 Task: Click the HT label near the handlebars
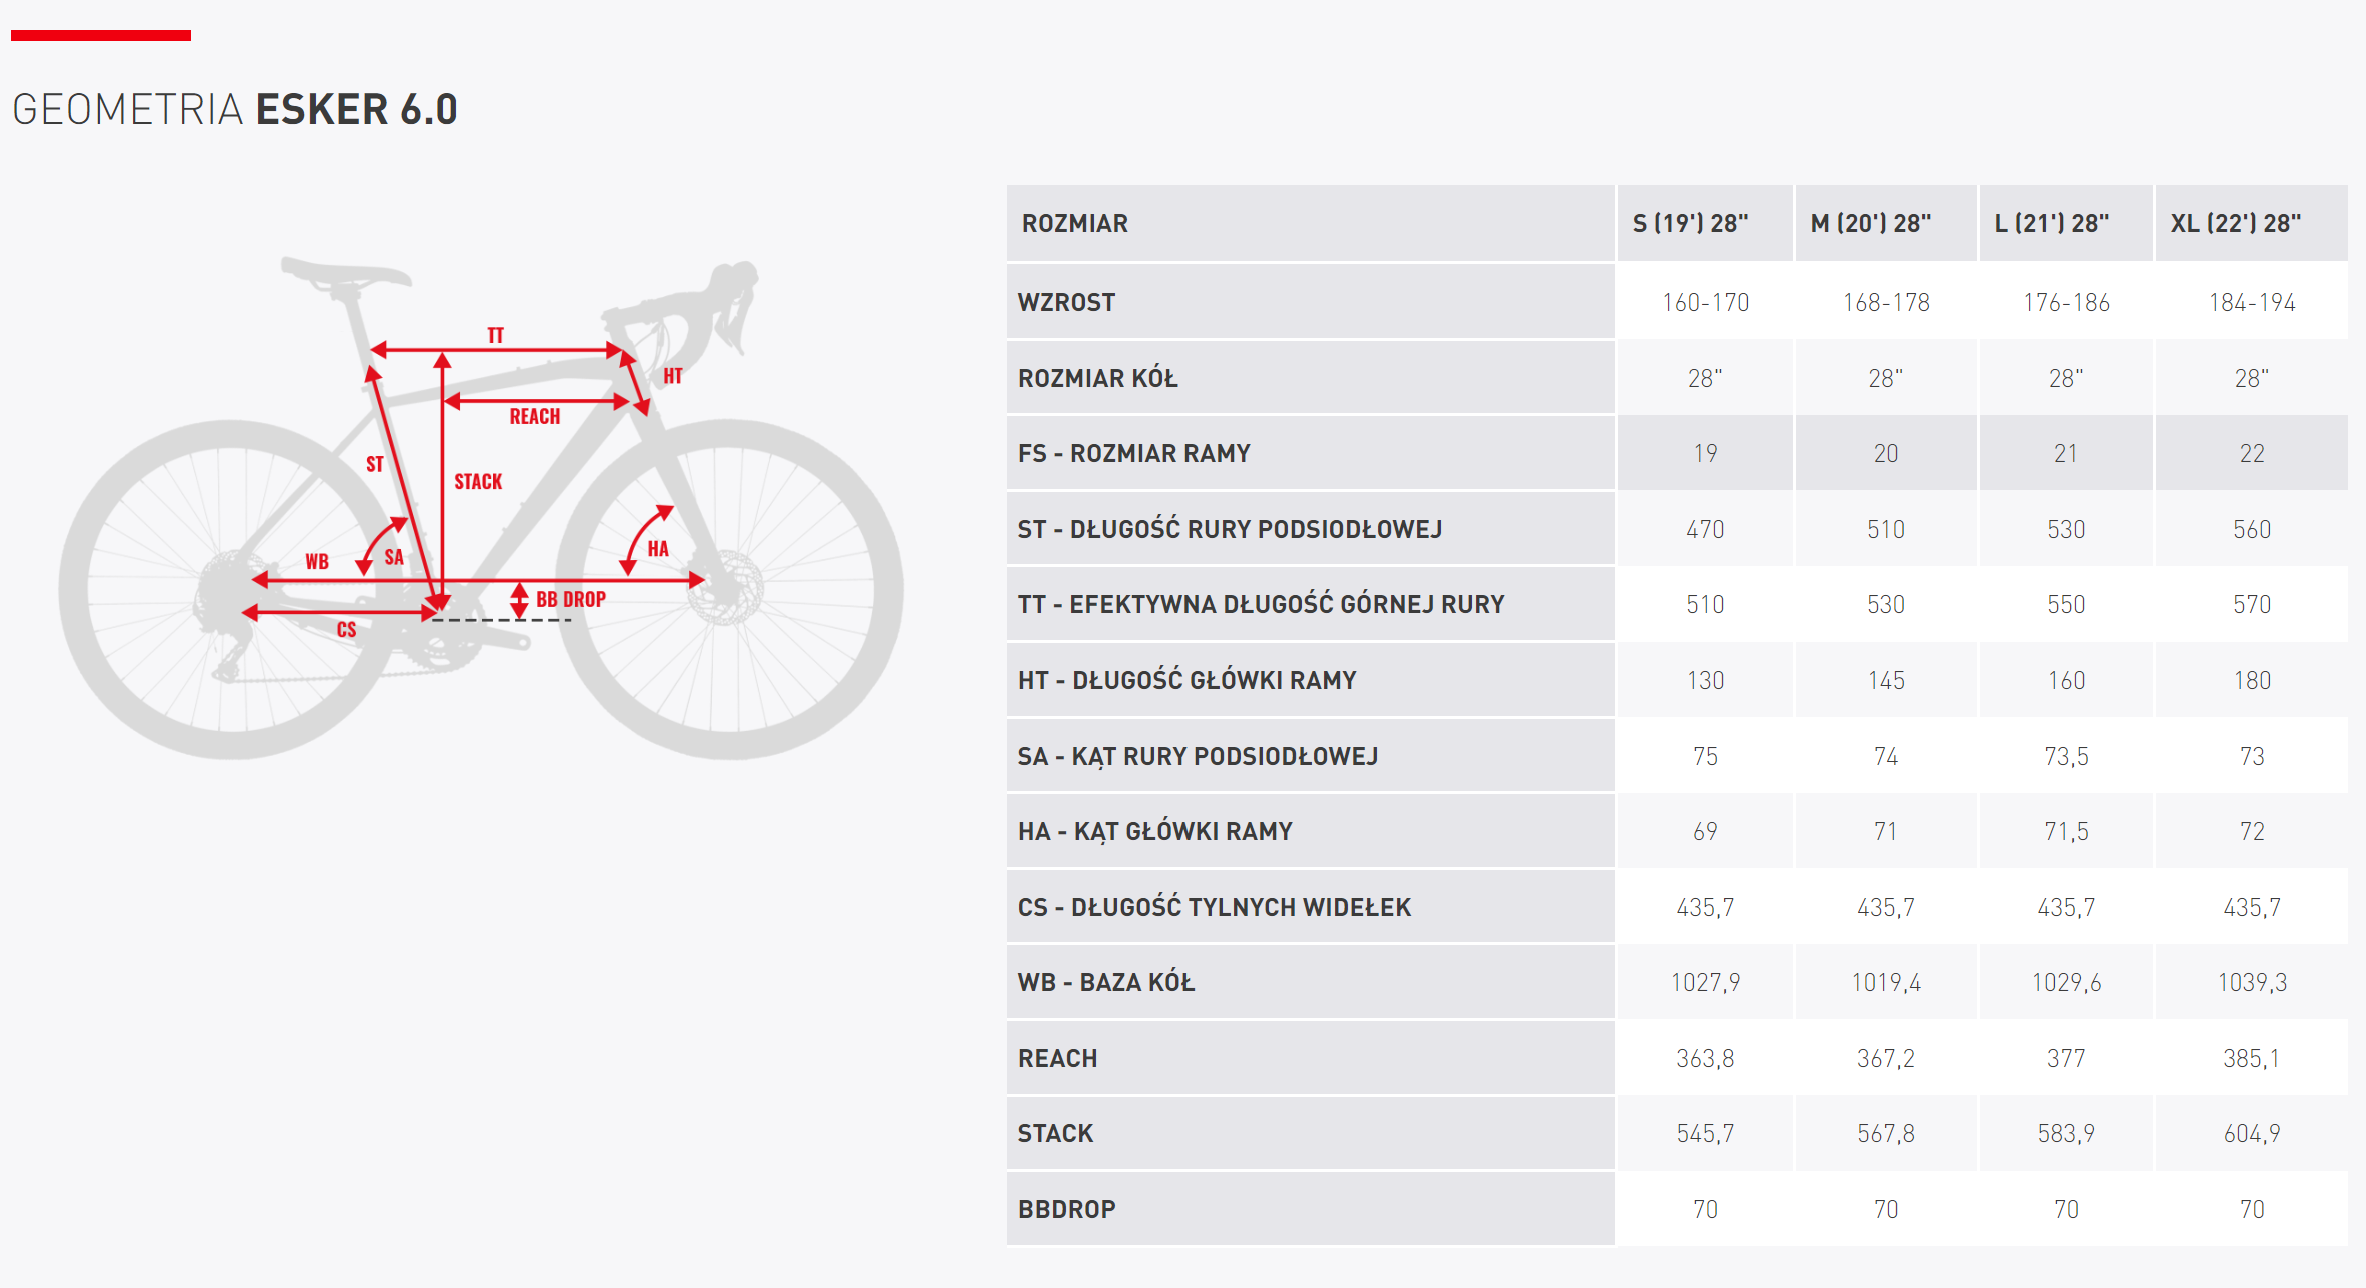(673, 376)
